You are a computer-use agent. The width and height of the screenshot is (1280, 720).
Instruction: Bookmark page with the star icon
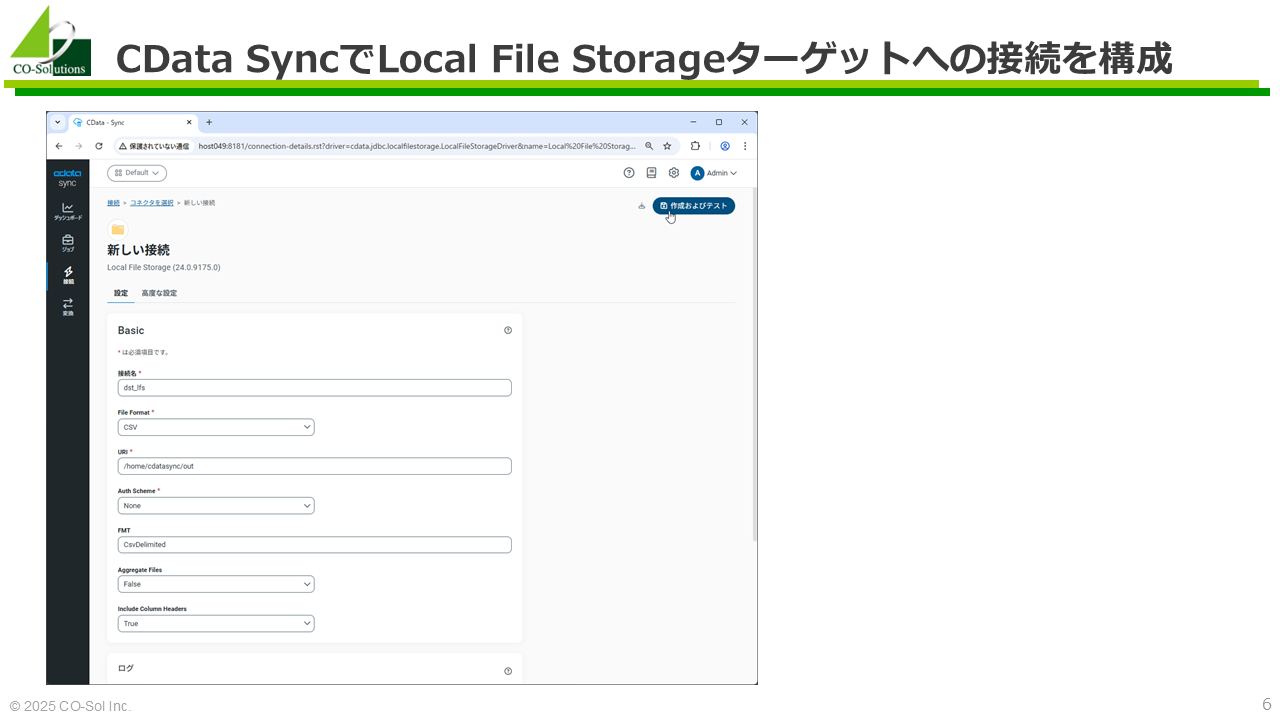click(x=667, y=146)
